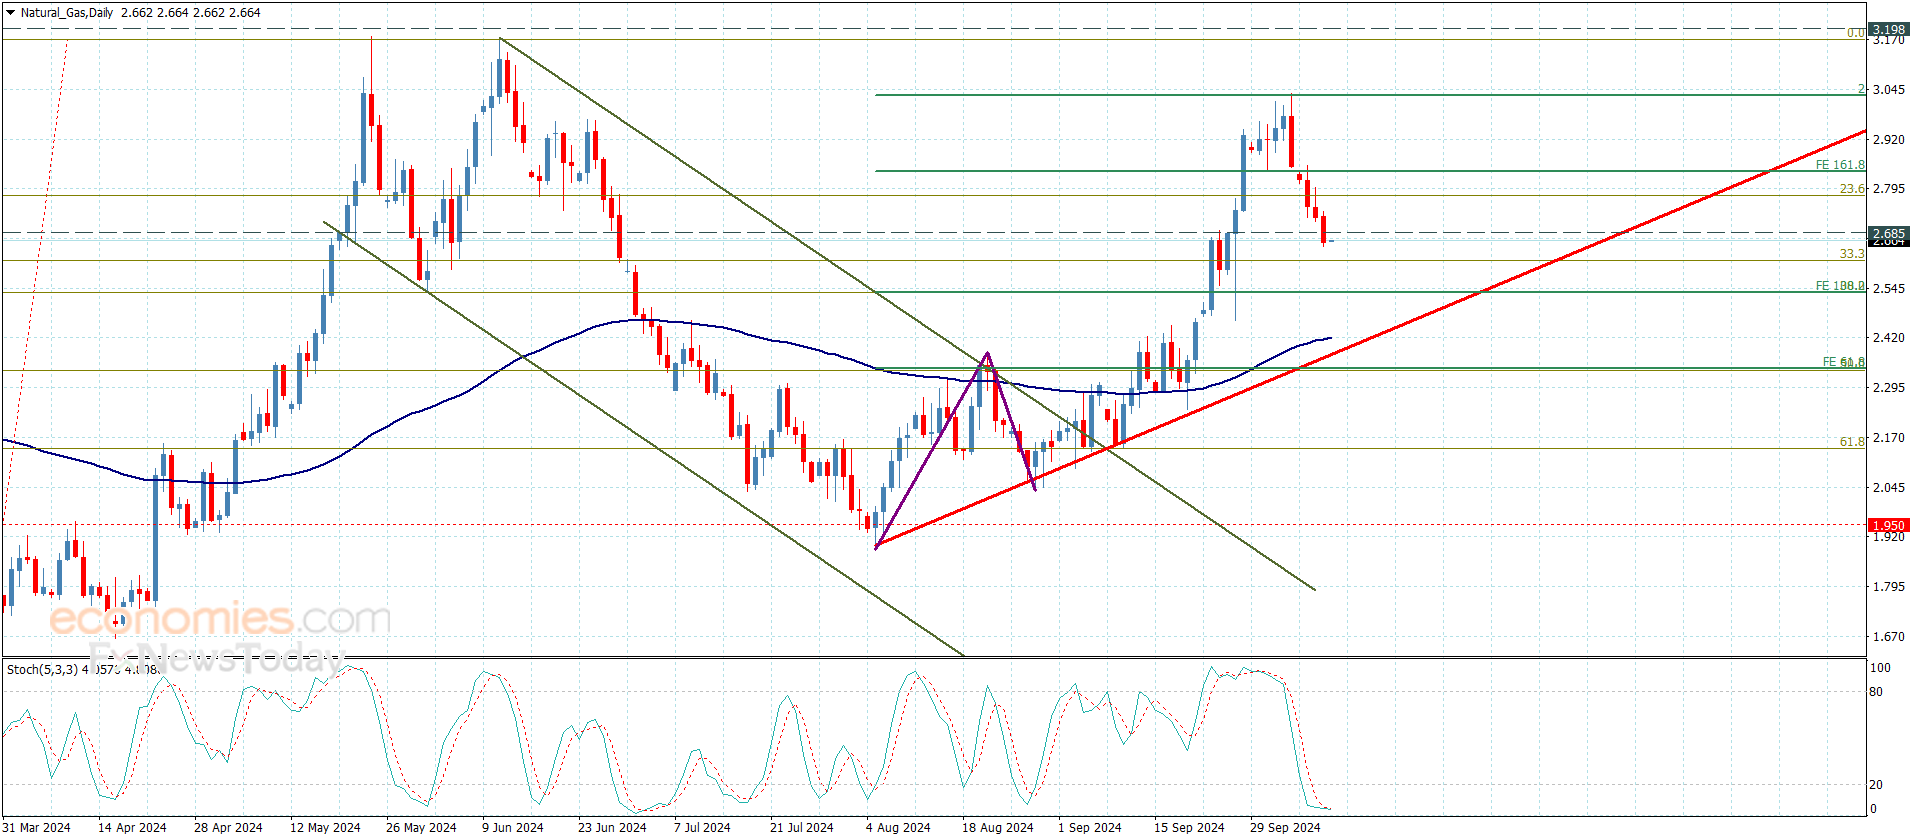
Task: Click the 80 level on stochastic scale
Action: pos(1876,692)
